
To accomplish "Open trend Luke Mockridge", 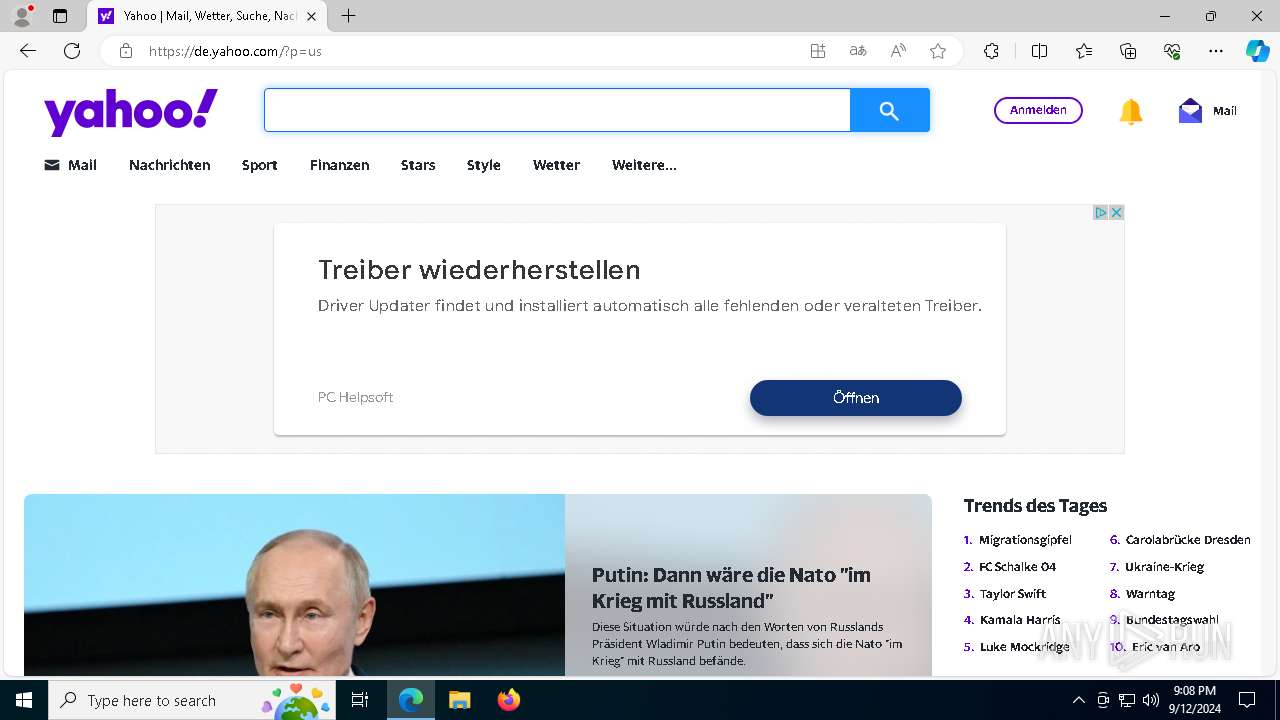I will pyautogui.click(x=1025, y=647).
